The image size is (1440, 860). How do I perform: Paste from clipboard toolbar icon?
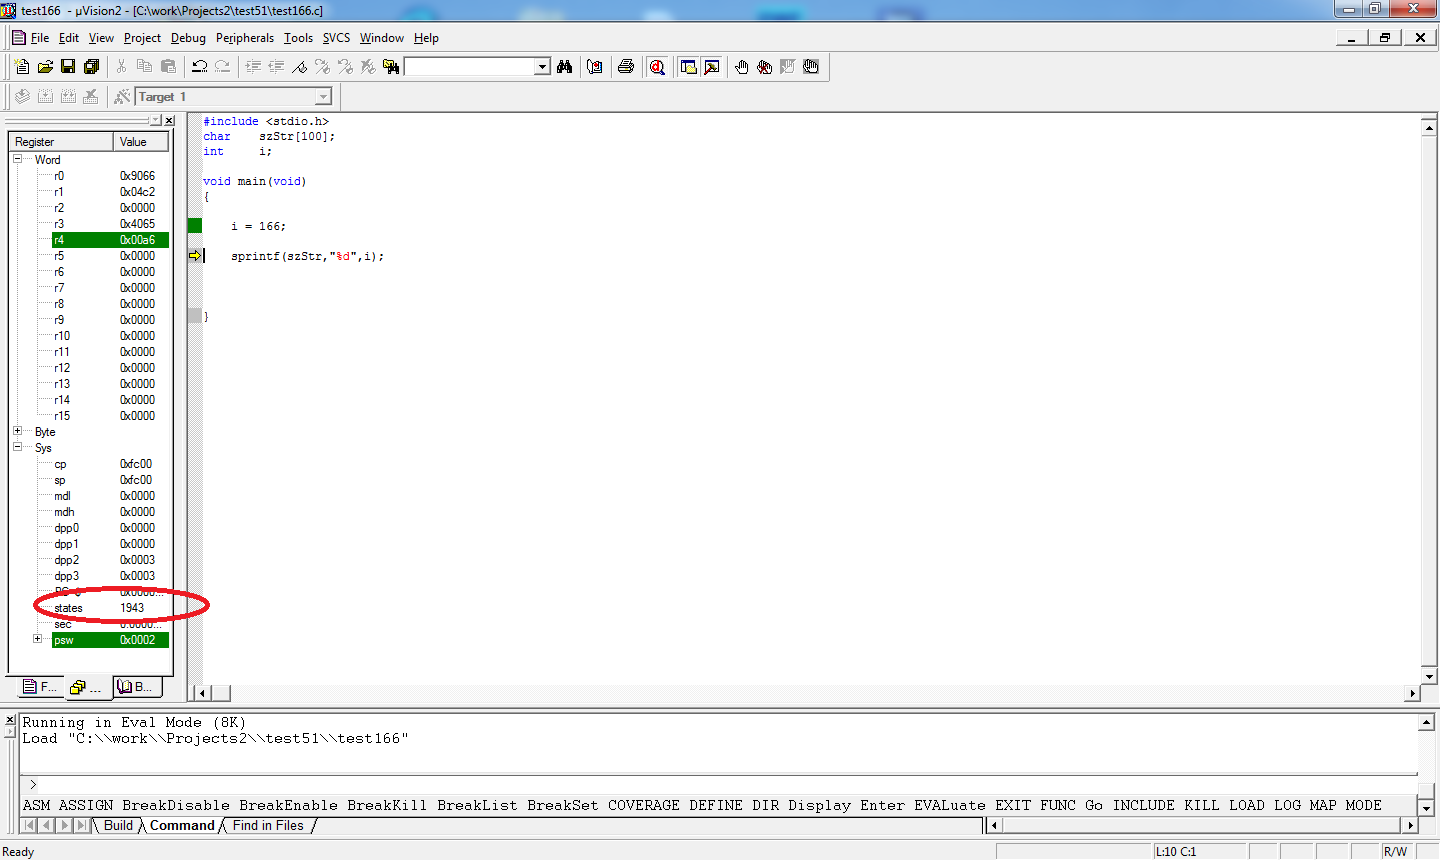click(x=168, y=67)
